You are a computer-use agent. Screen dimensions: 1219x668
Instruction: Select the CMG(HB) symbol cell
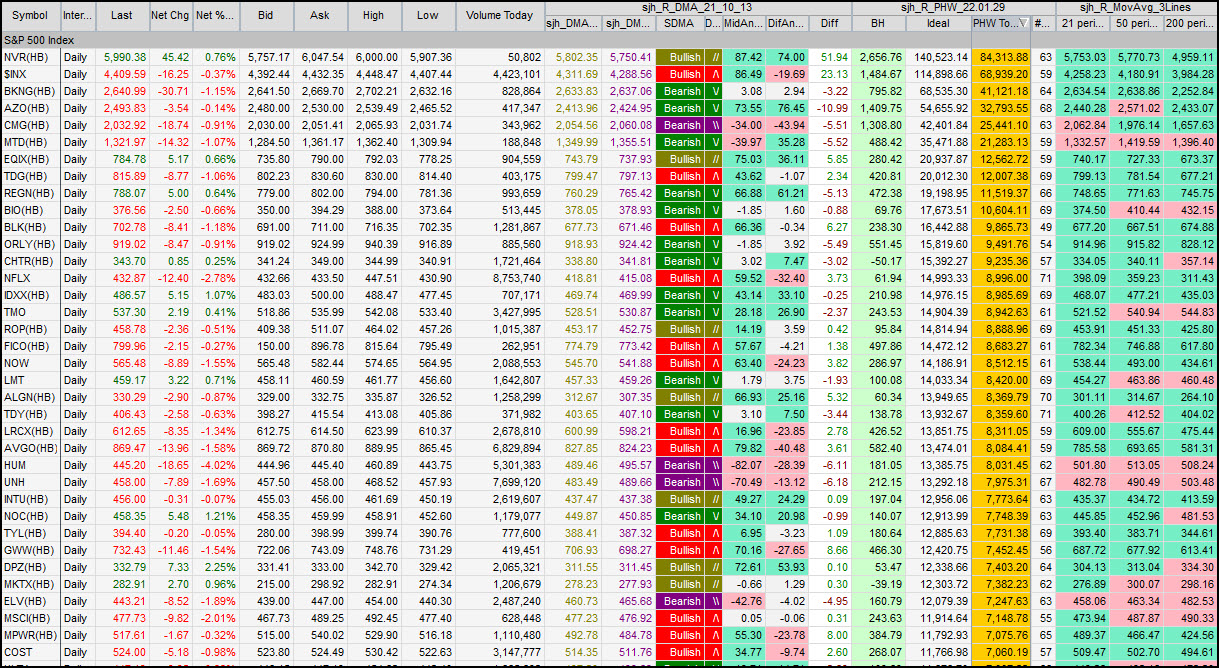(x=30, y=125)
